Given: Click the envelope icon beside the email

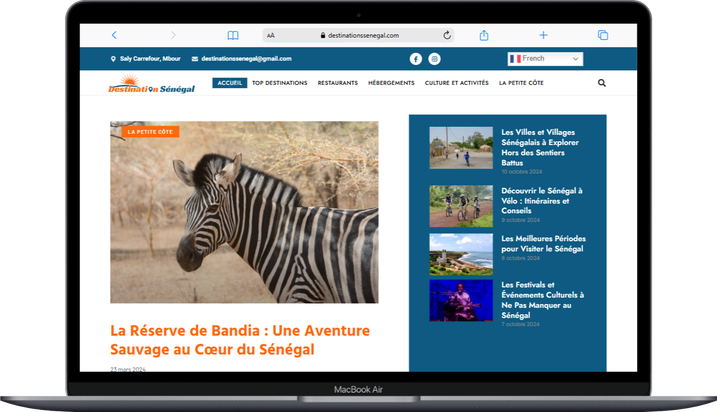Looking at the screenshot, I should (195, 59).
